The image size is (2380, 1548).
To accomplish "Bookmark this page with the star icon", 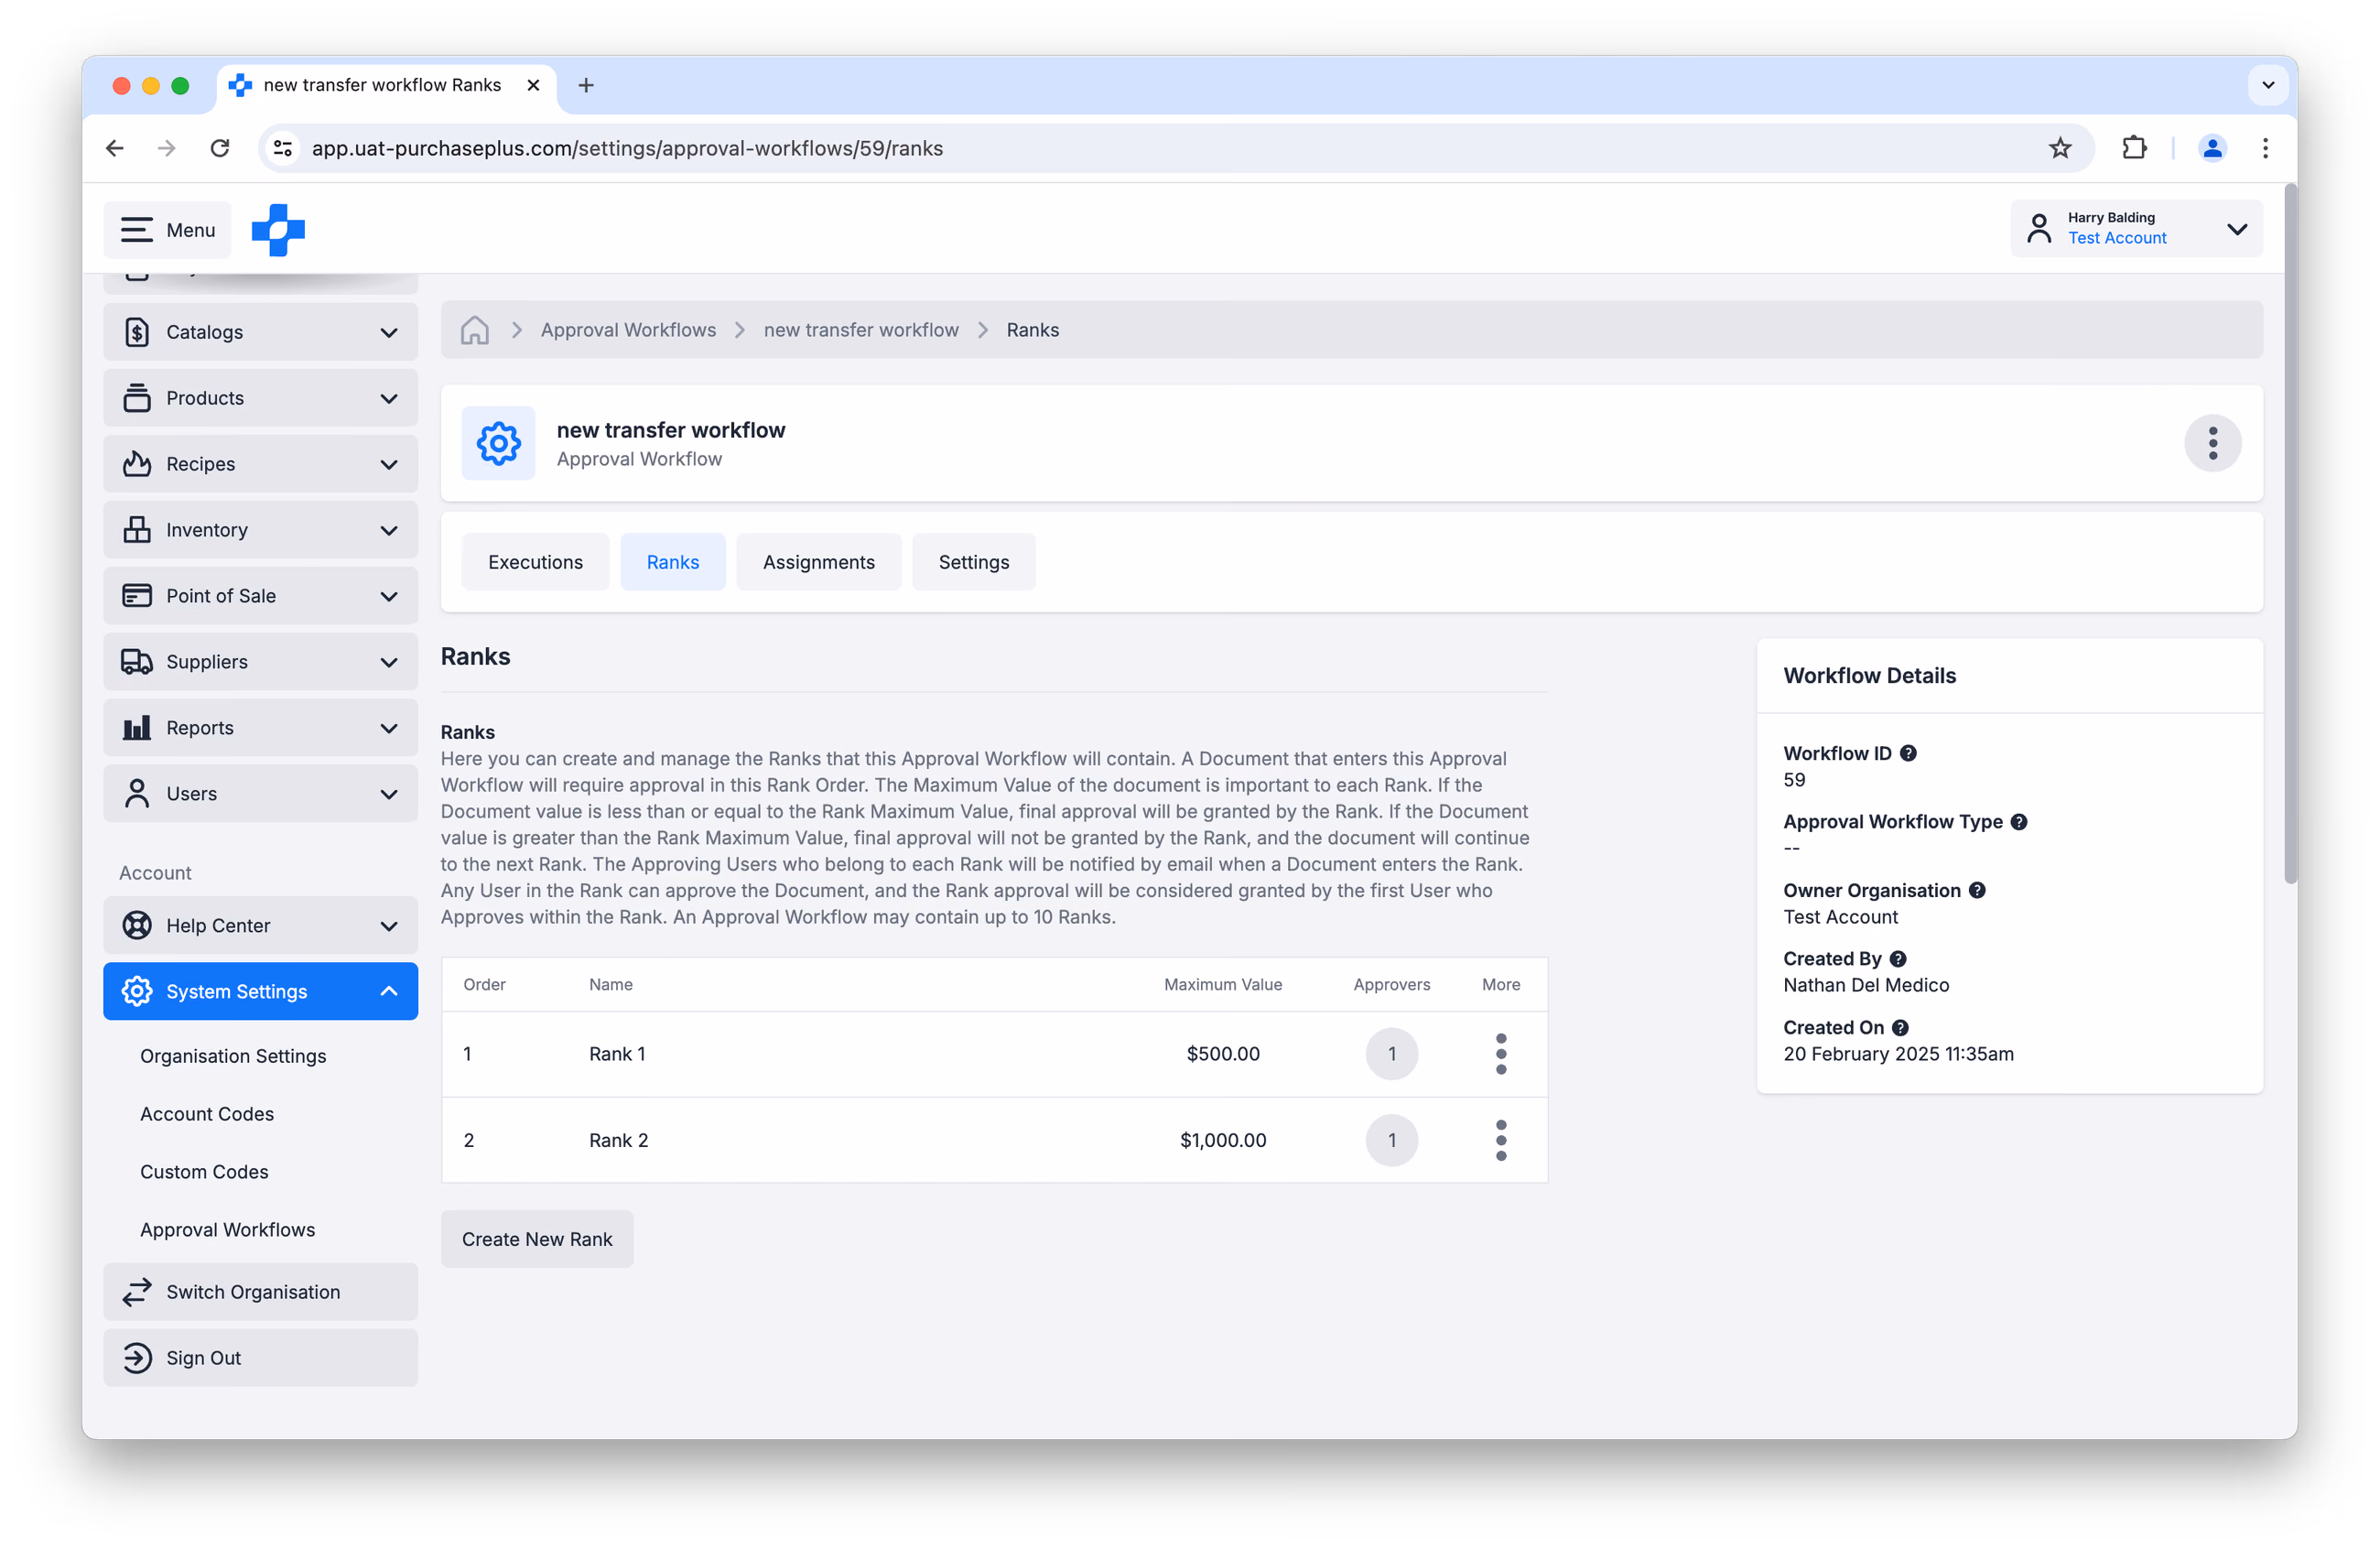I will (2060, 148).
